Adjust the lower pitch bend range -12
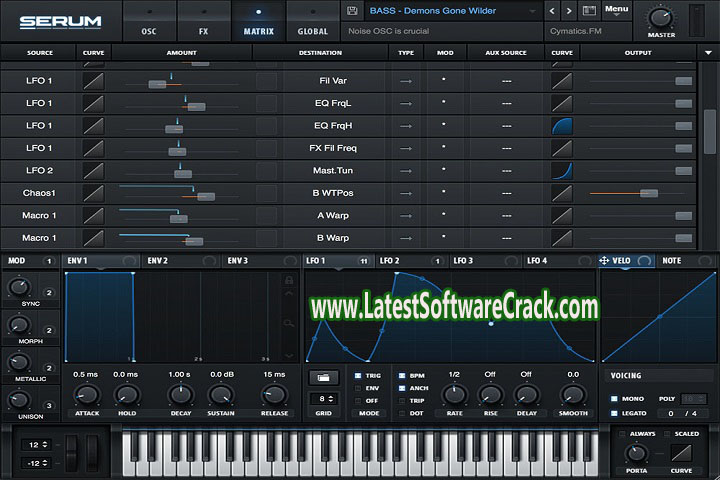The image size is (720, 480). click(36, 463)
